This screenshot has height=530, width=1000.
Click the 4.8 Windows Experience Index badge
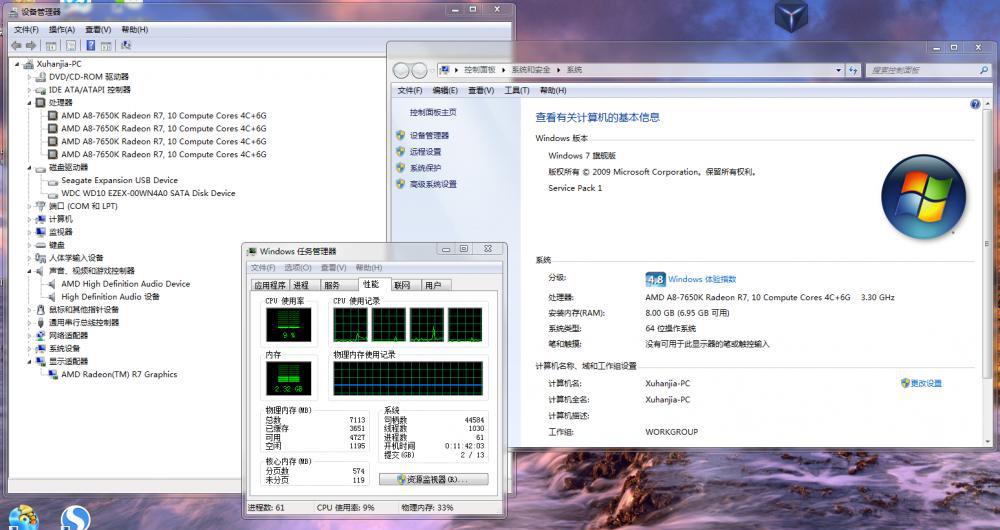(x=655, y=279)
